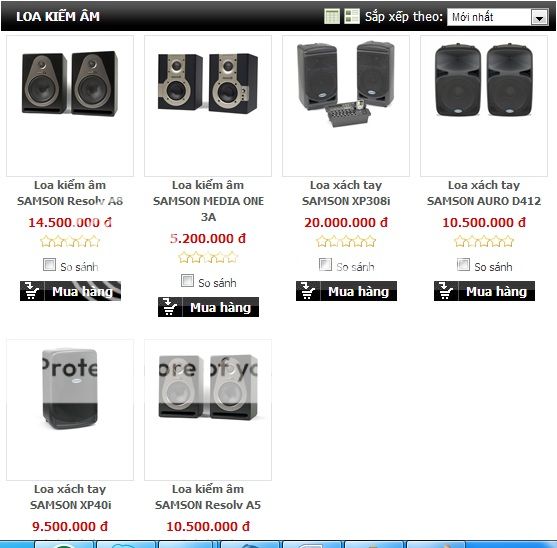Enable So sánh for SAMSON MEDIA ONE 3A

coord(187,281)
